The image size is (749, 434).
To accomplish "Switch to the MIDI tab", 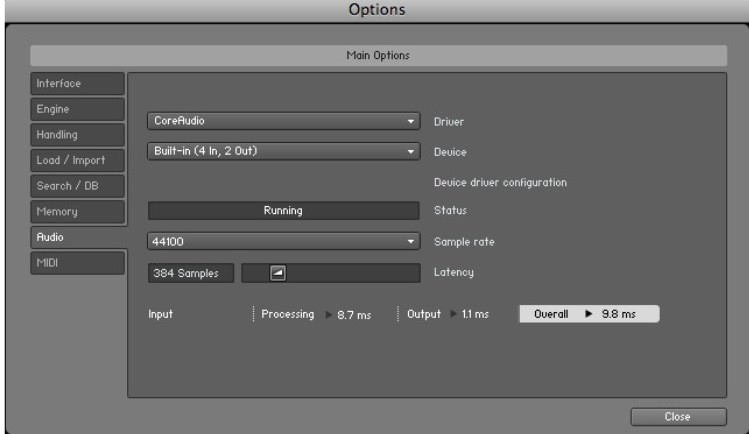I will pos(78,263).
